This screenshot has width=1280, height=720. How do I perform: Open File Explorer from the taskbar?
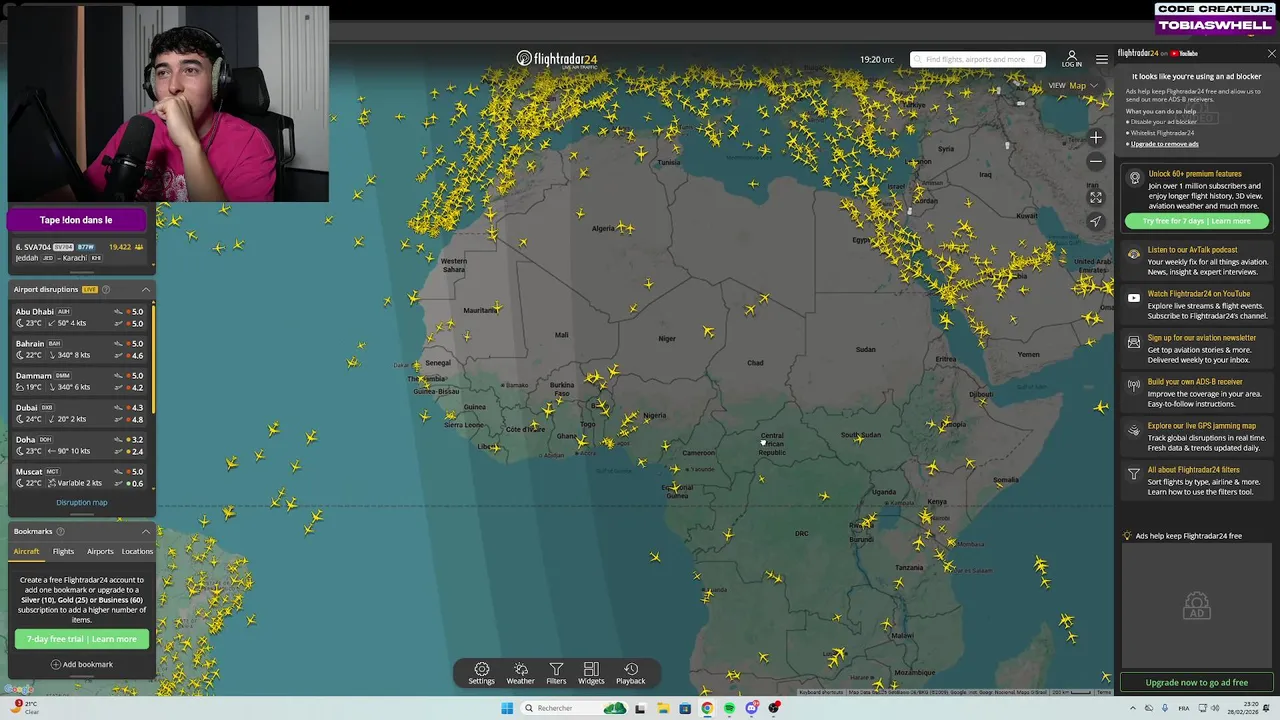[662, 708]
